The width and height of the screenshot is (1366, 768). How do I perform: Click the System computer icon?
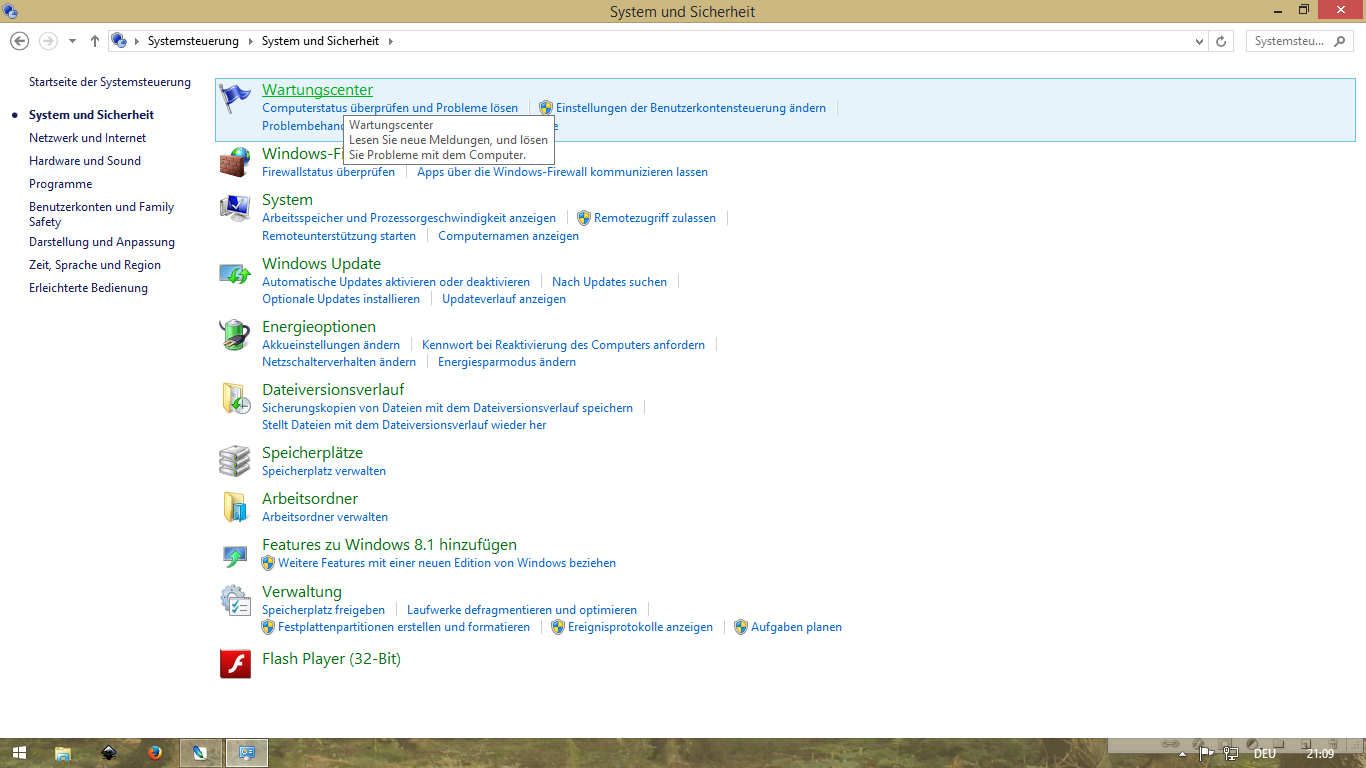pyautogui.click(x=235, y=208)
